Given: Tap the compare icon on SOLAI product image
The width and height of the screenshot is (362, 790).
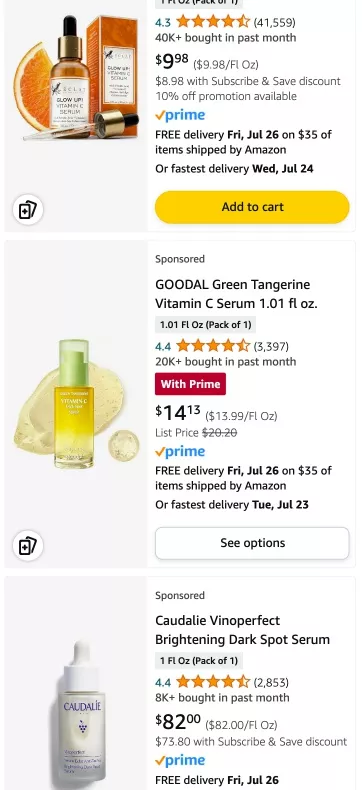Looking at the screenshot, I should [28, 210].
